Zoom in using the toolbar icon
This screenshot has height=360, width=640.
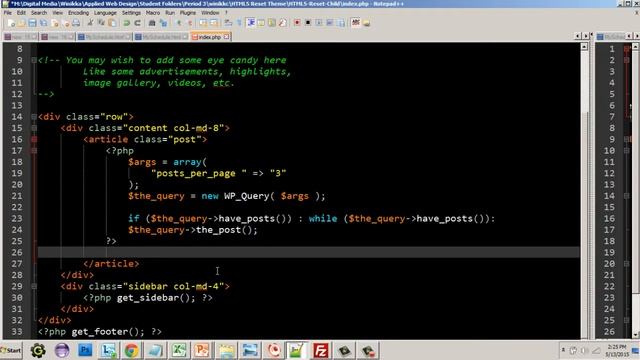coord(178,23)
